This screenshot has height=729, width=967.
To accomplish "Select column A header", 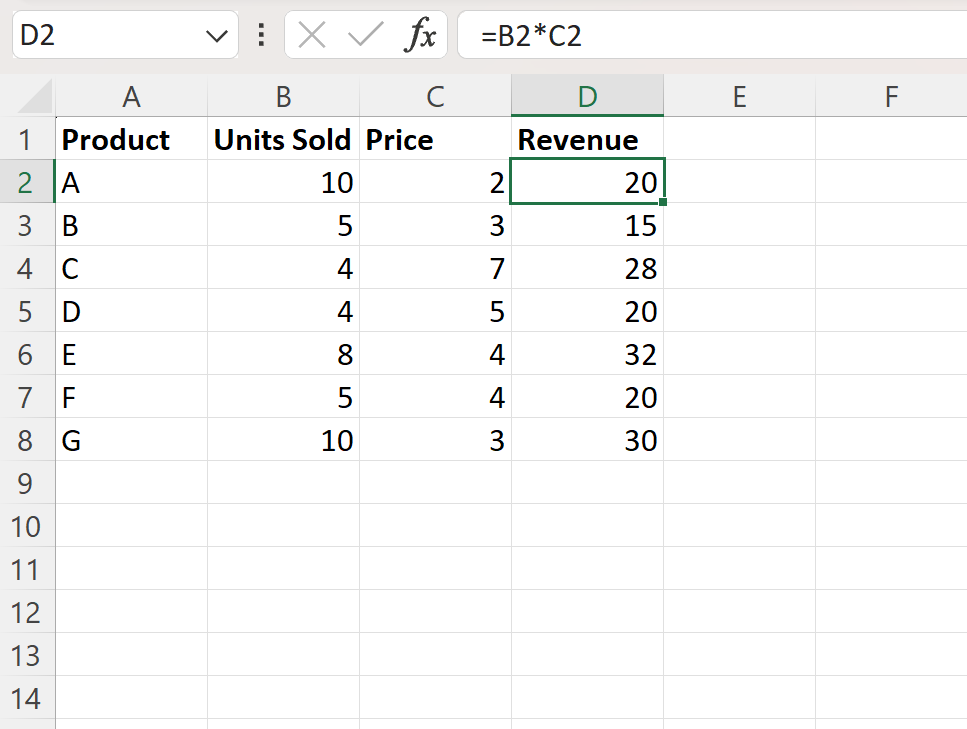I will click(x=132, y=97).
